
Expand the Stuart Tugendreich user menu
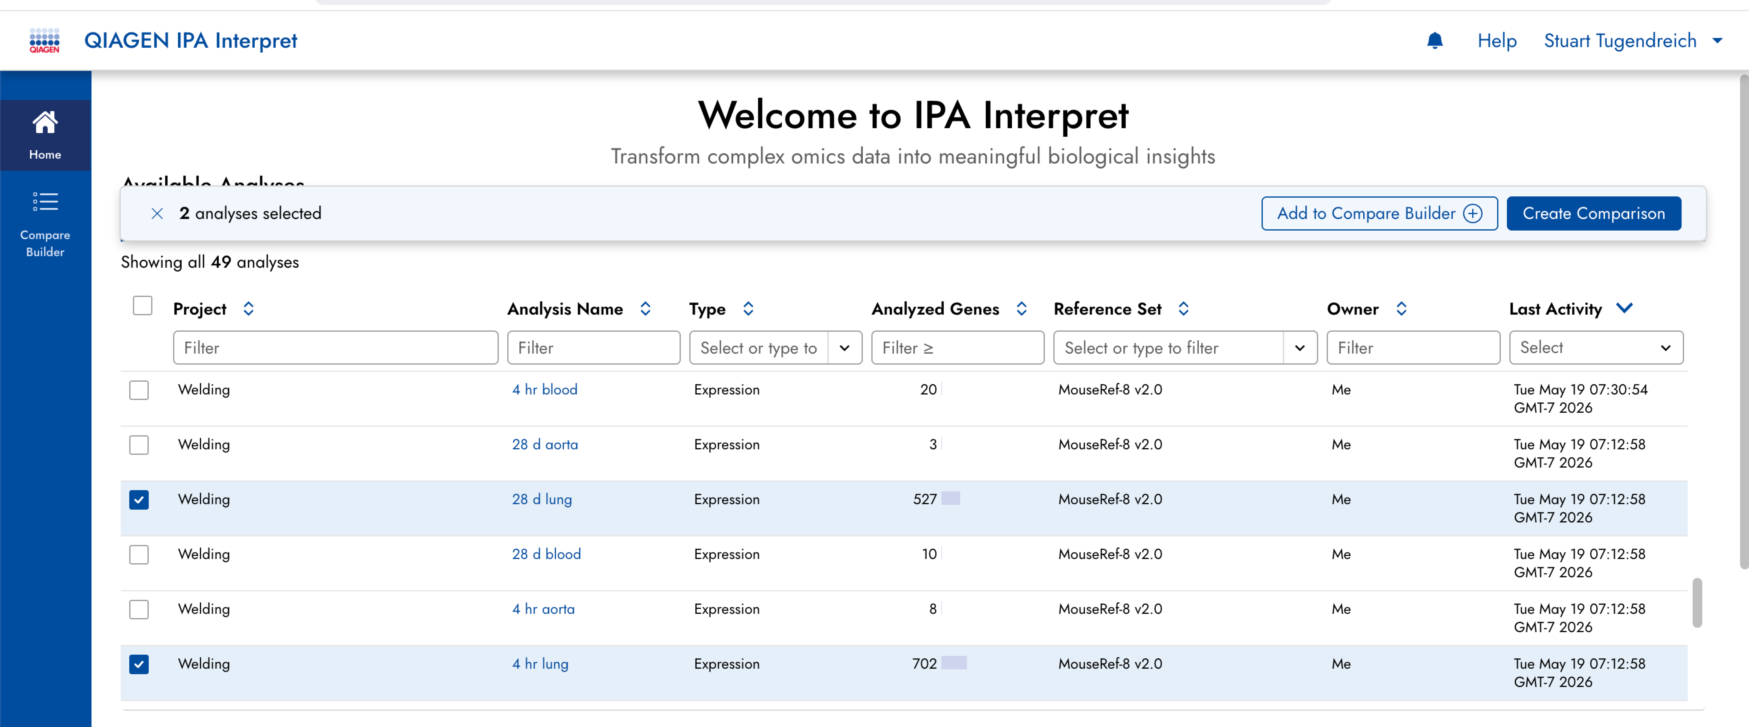pyautogui.click(x=1633, y=41)
